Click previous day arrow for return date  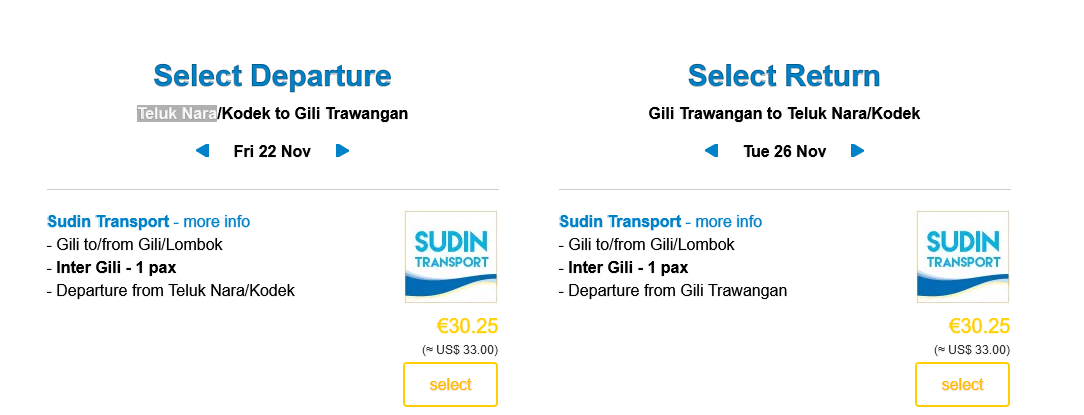pos(711,151)
